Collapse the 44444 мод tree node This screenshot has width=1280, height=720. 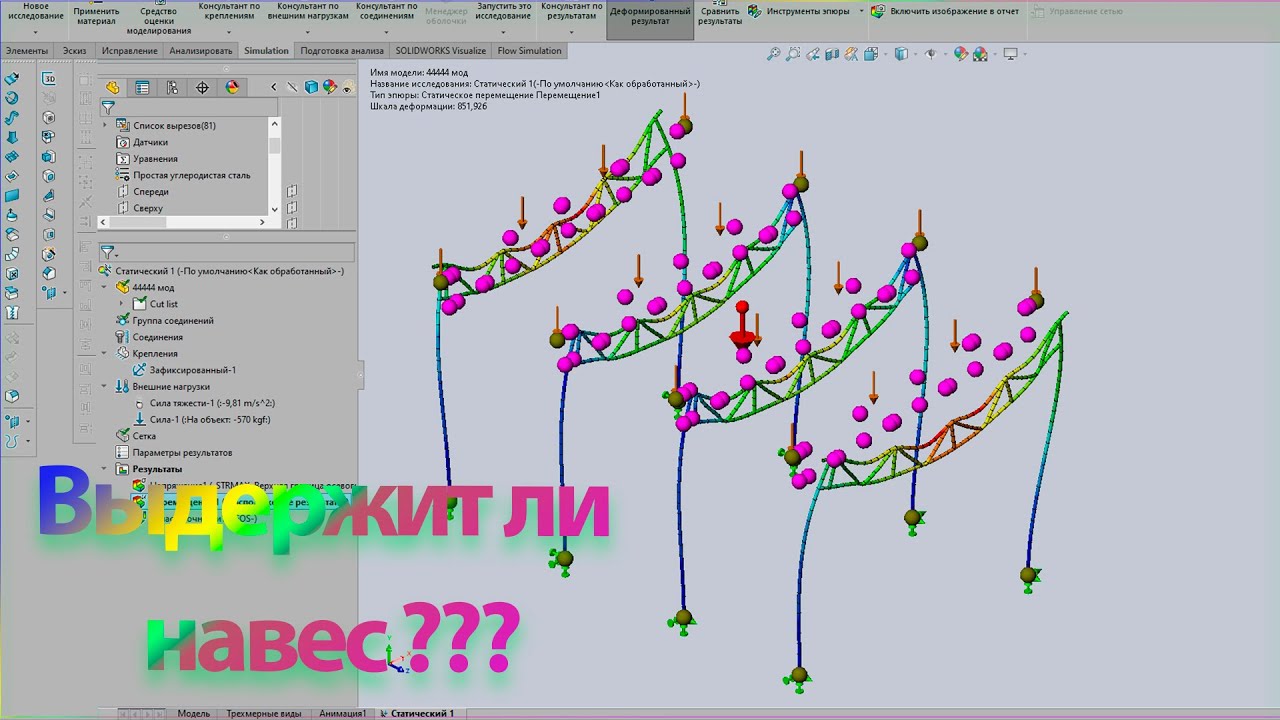pyautogui.click(x=105, y=287)
